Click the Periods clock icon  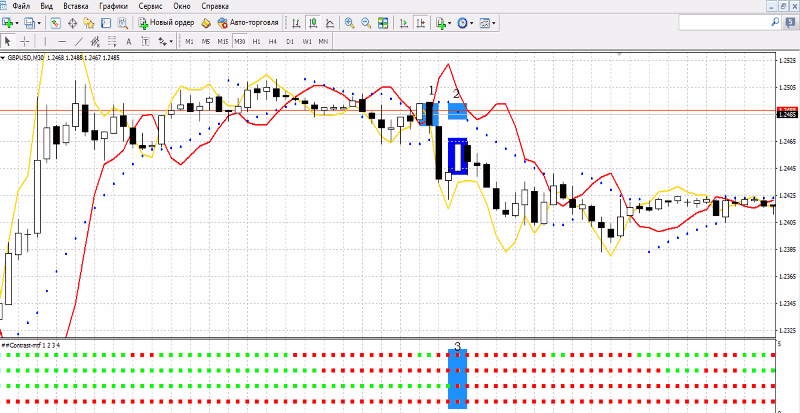463,23
